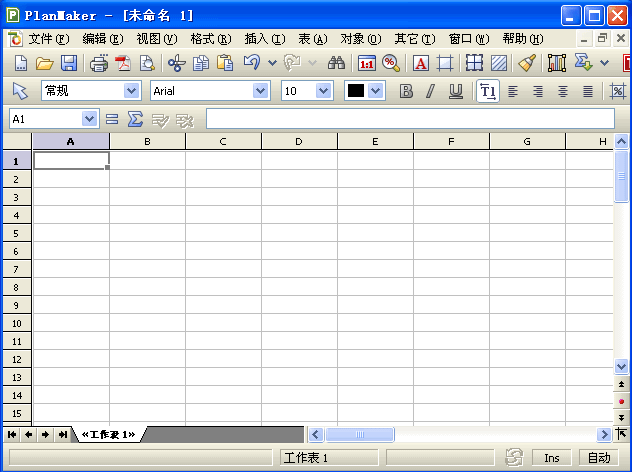Click the recalculate icon in status bar
Screen dimensions: 632x472
(x=514, y=457)
